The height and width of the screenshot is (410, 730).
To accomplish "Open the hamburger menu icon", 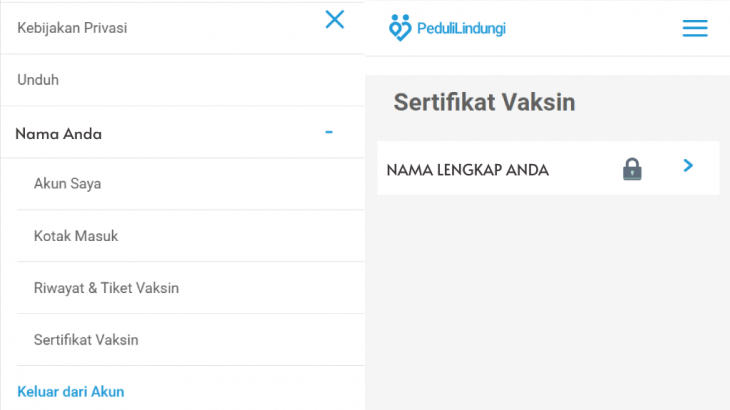I will click(695, 28).
